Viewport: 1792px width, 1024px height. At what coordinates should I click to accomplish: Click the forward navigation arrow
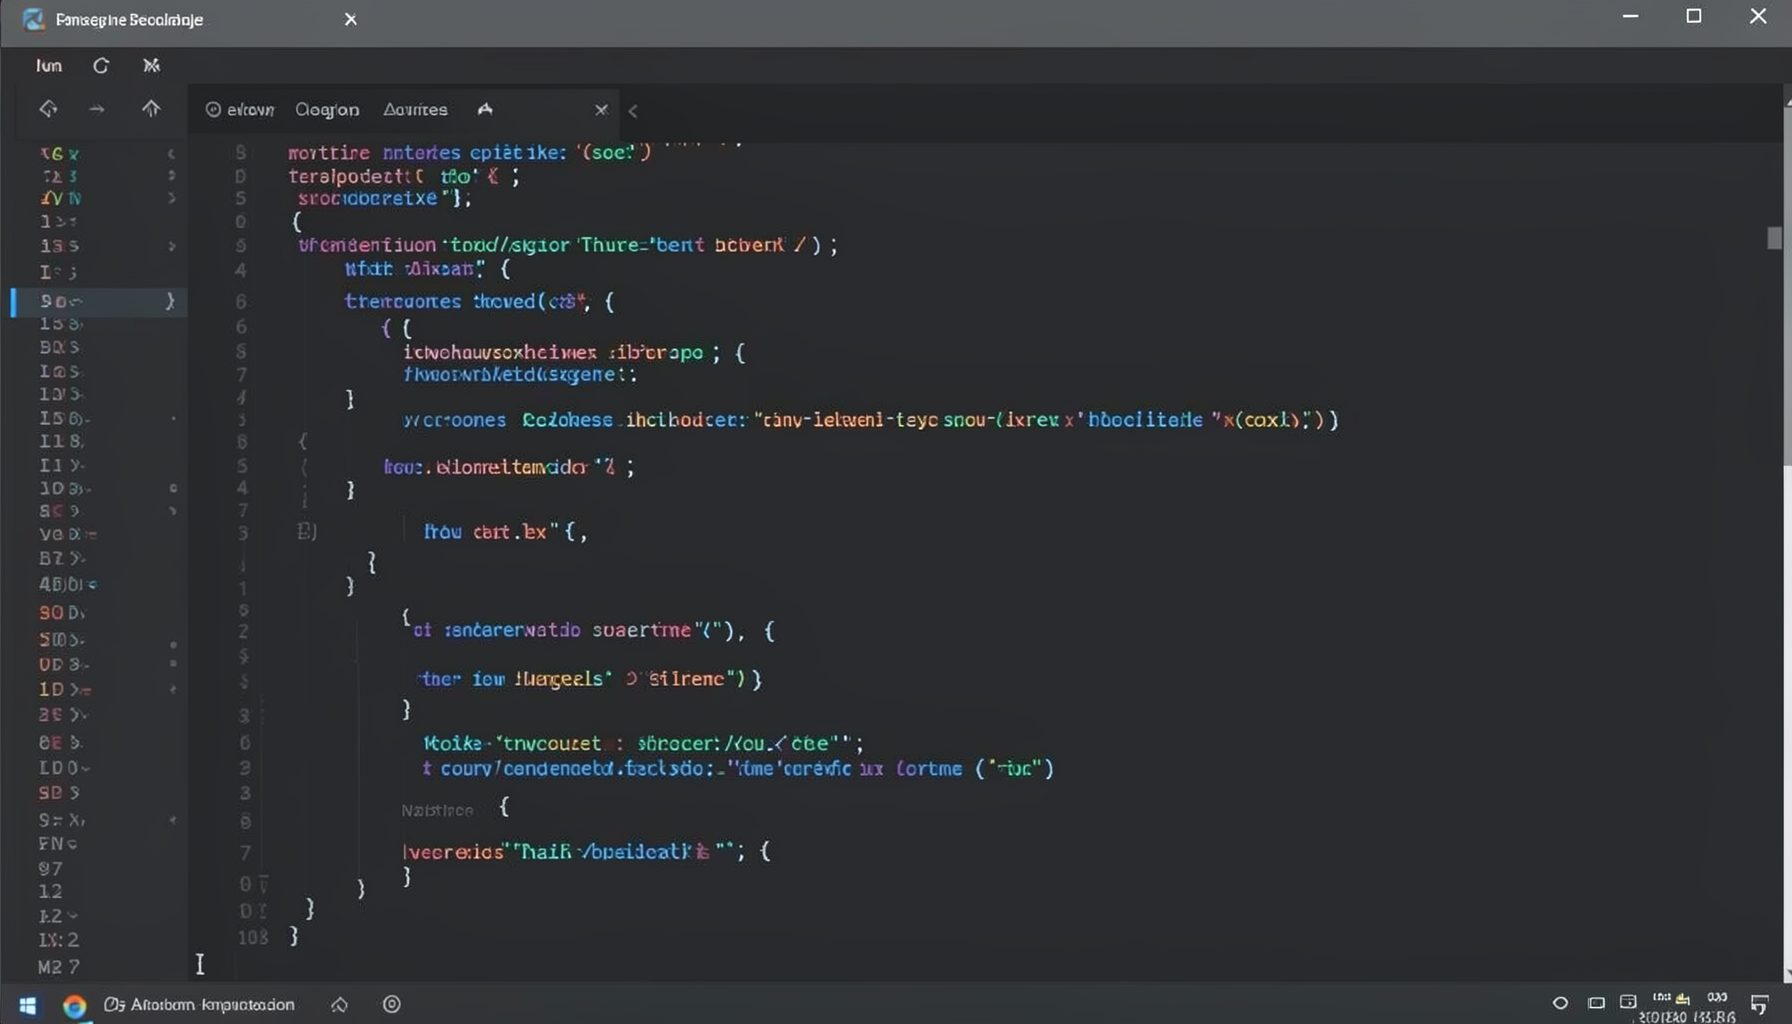(97, 108)
